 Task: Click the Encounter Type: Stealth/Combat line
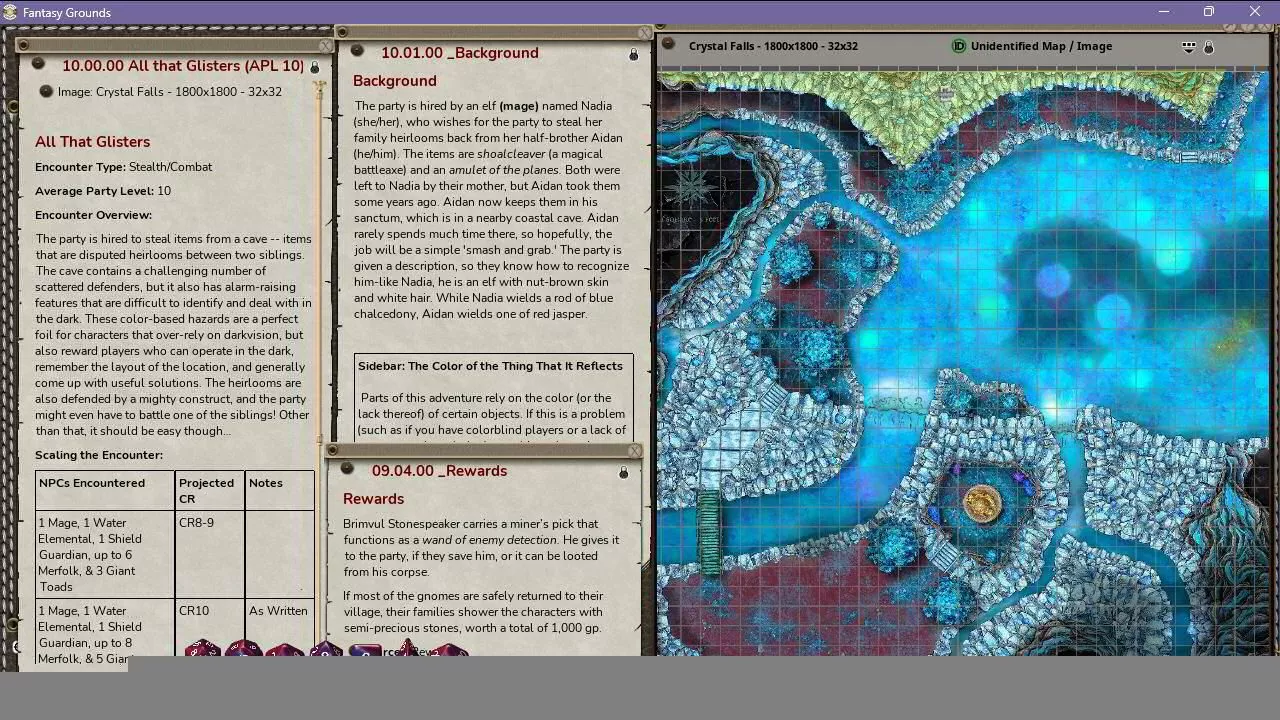click(123, 167)
